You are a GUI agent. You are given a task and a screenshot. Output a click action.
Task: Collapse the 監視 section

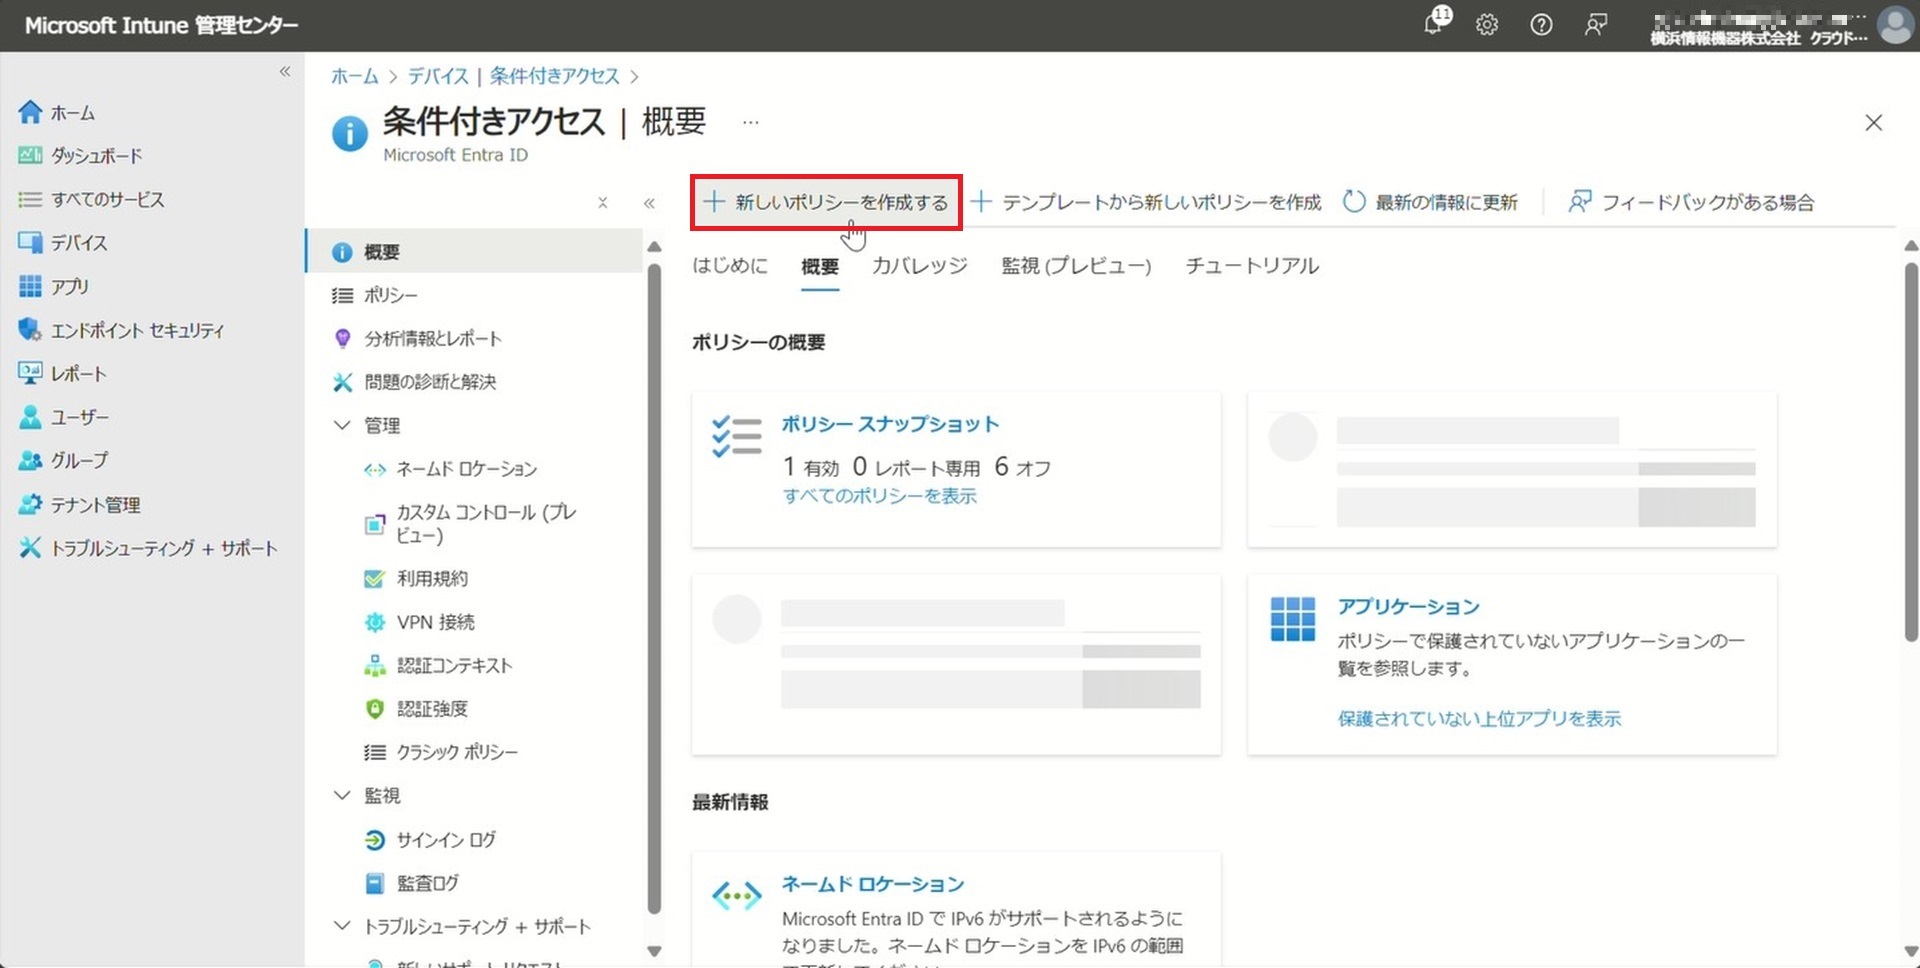pos(342,795)
